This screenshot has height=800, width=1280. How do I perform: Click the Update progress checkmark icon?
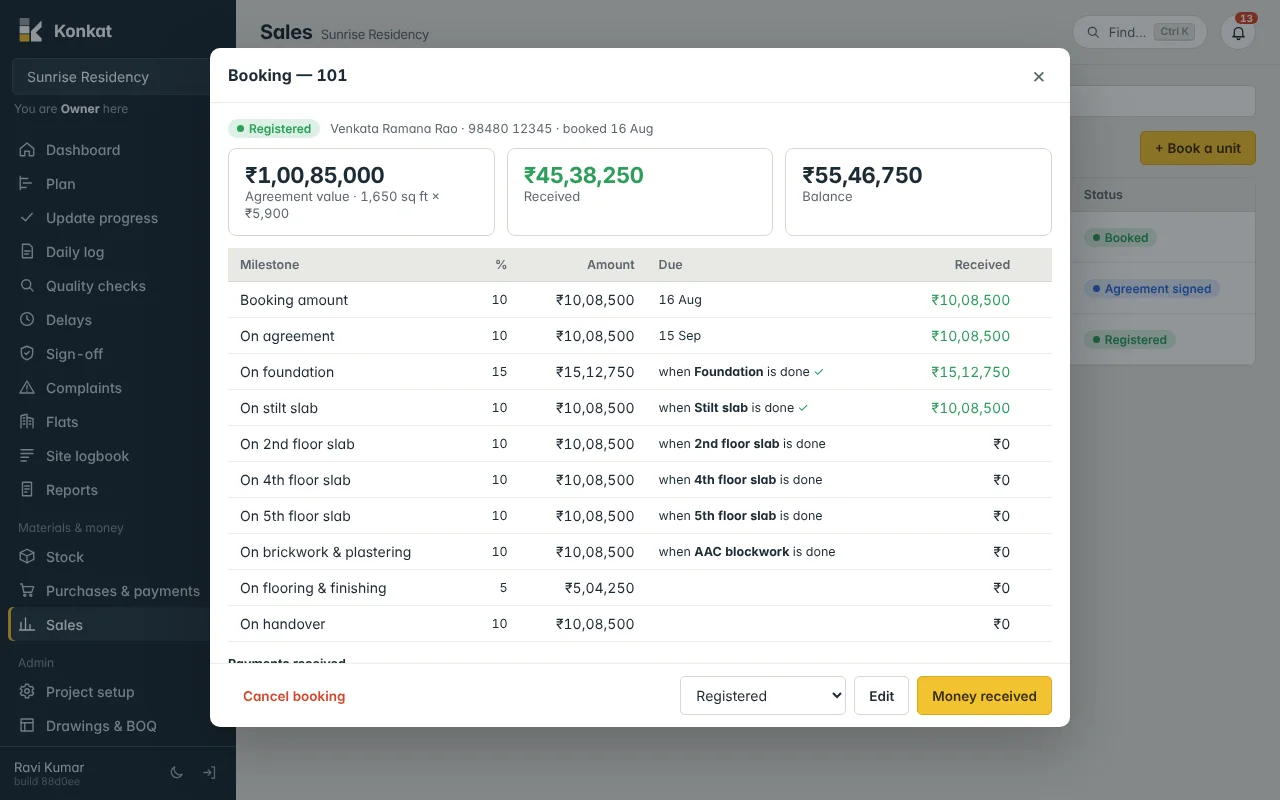(27, 218)
